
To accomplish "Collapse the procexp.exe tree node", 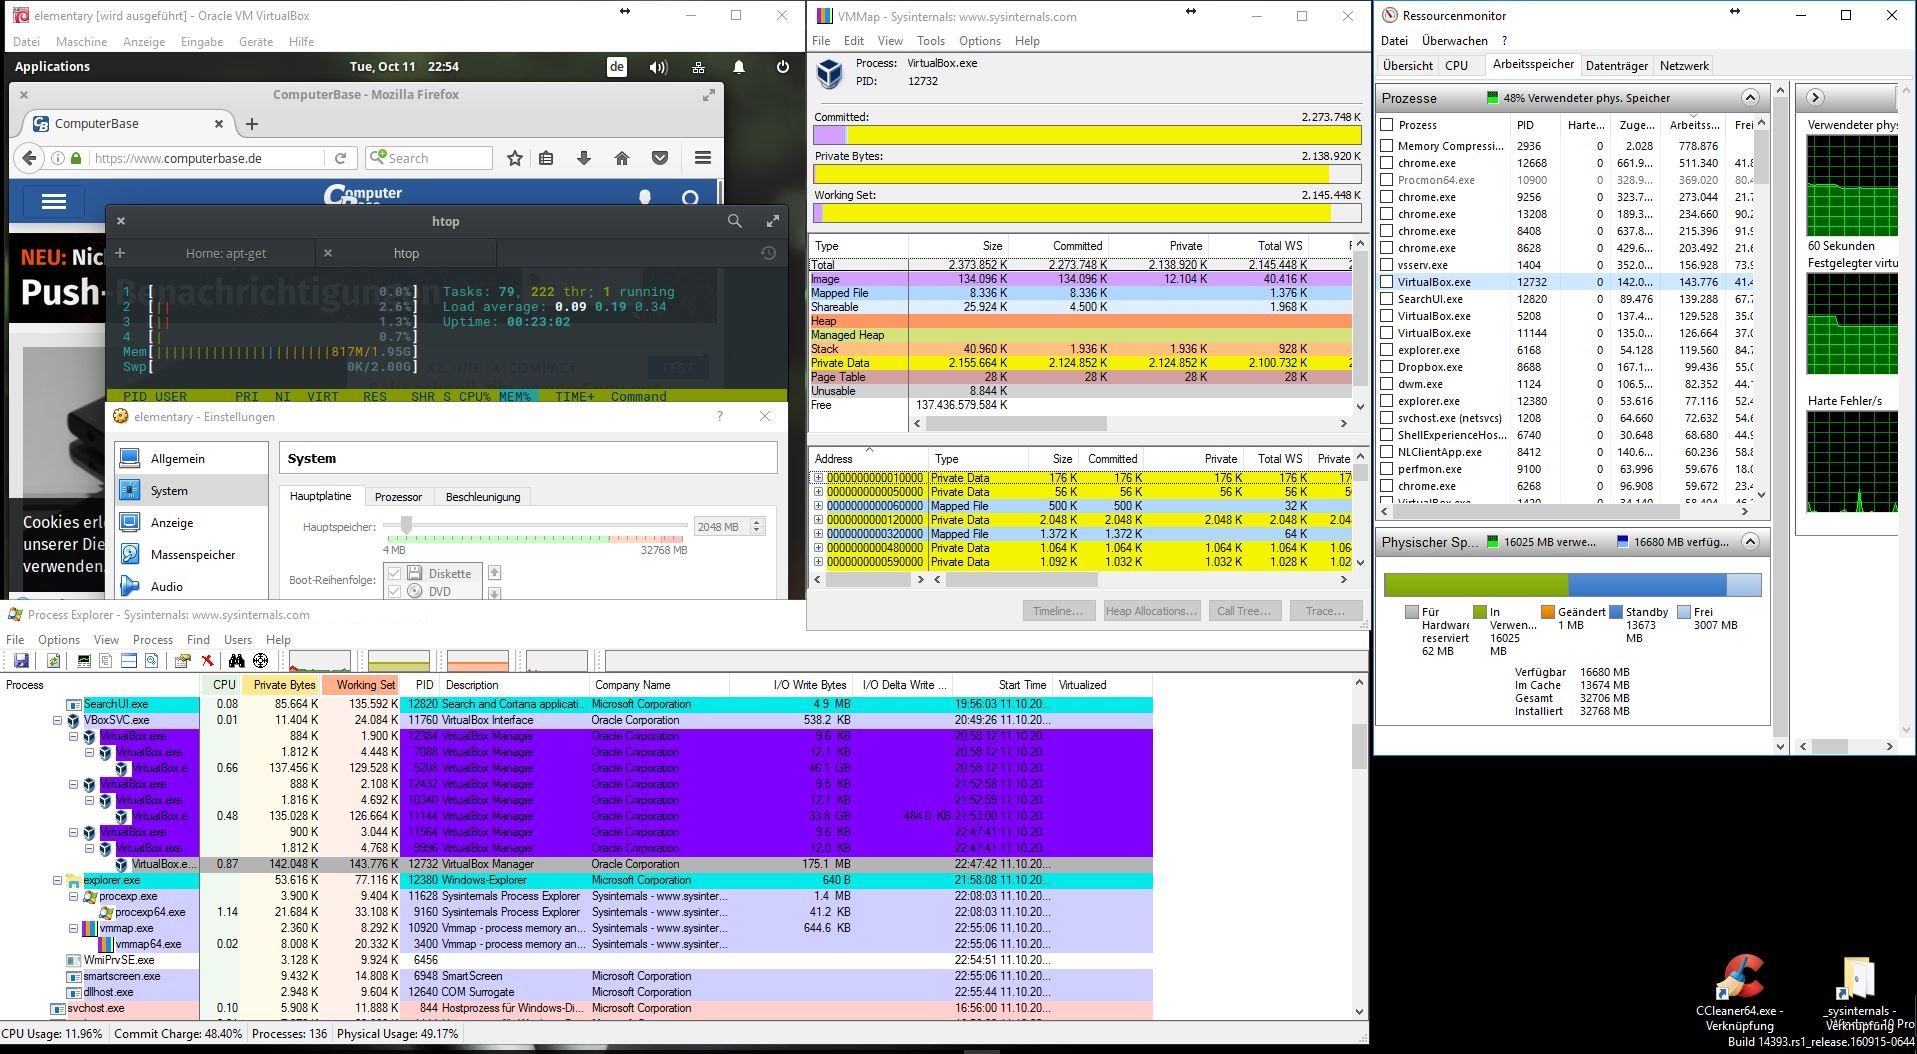I will 74,896.
